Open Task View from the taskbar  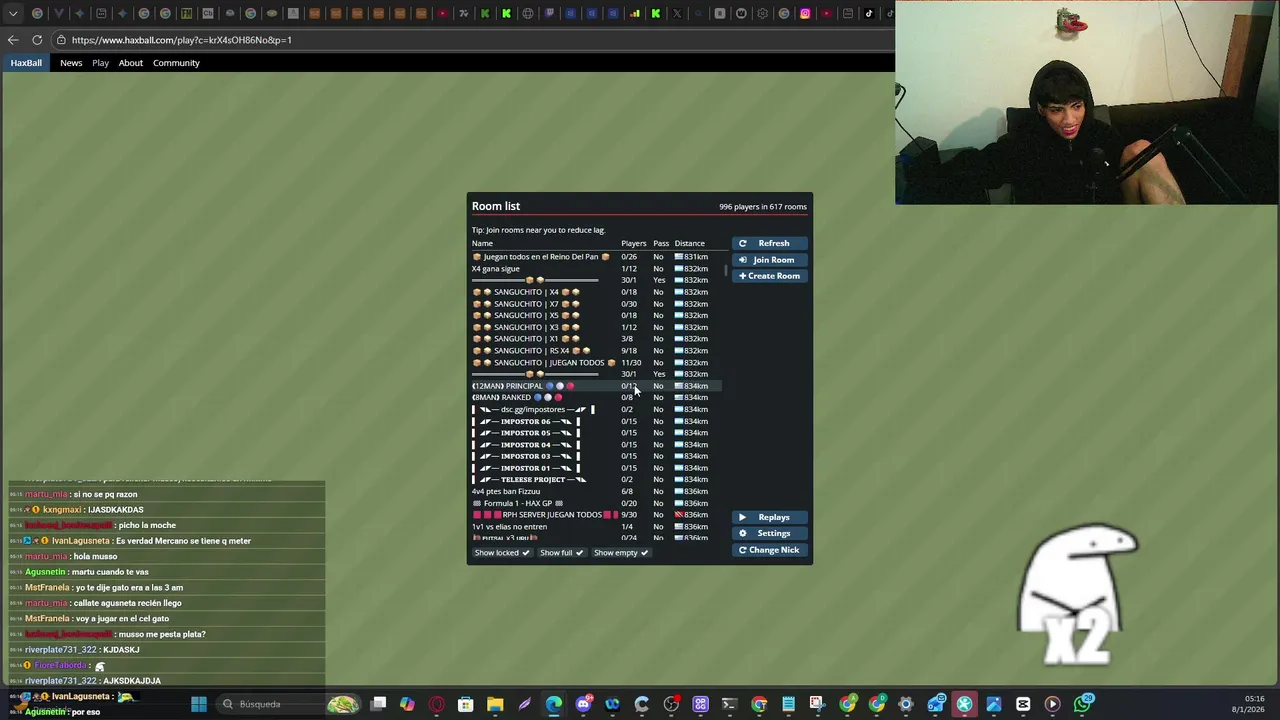pos(378,704)
